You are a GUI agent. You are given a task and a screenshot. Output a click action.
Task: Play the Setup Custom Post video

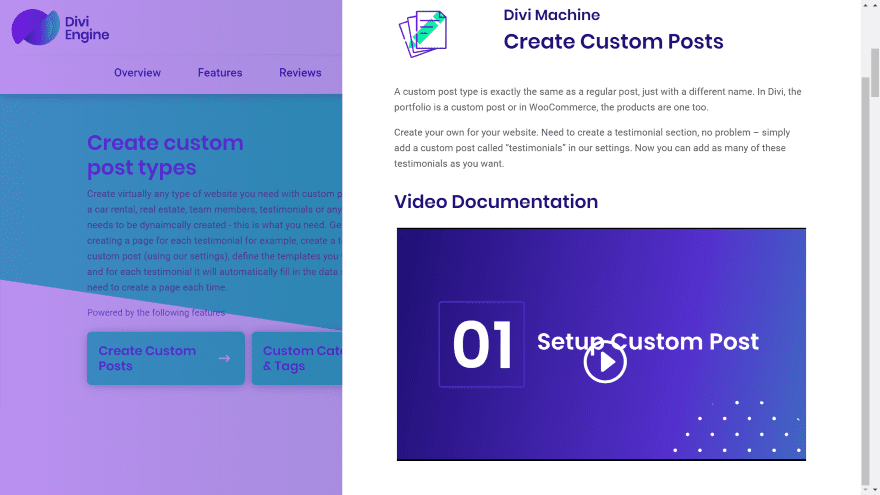click(605, 362)
